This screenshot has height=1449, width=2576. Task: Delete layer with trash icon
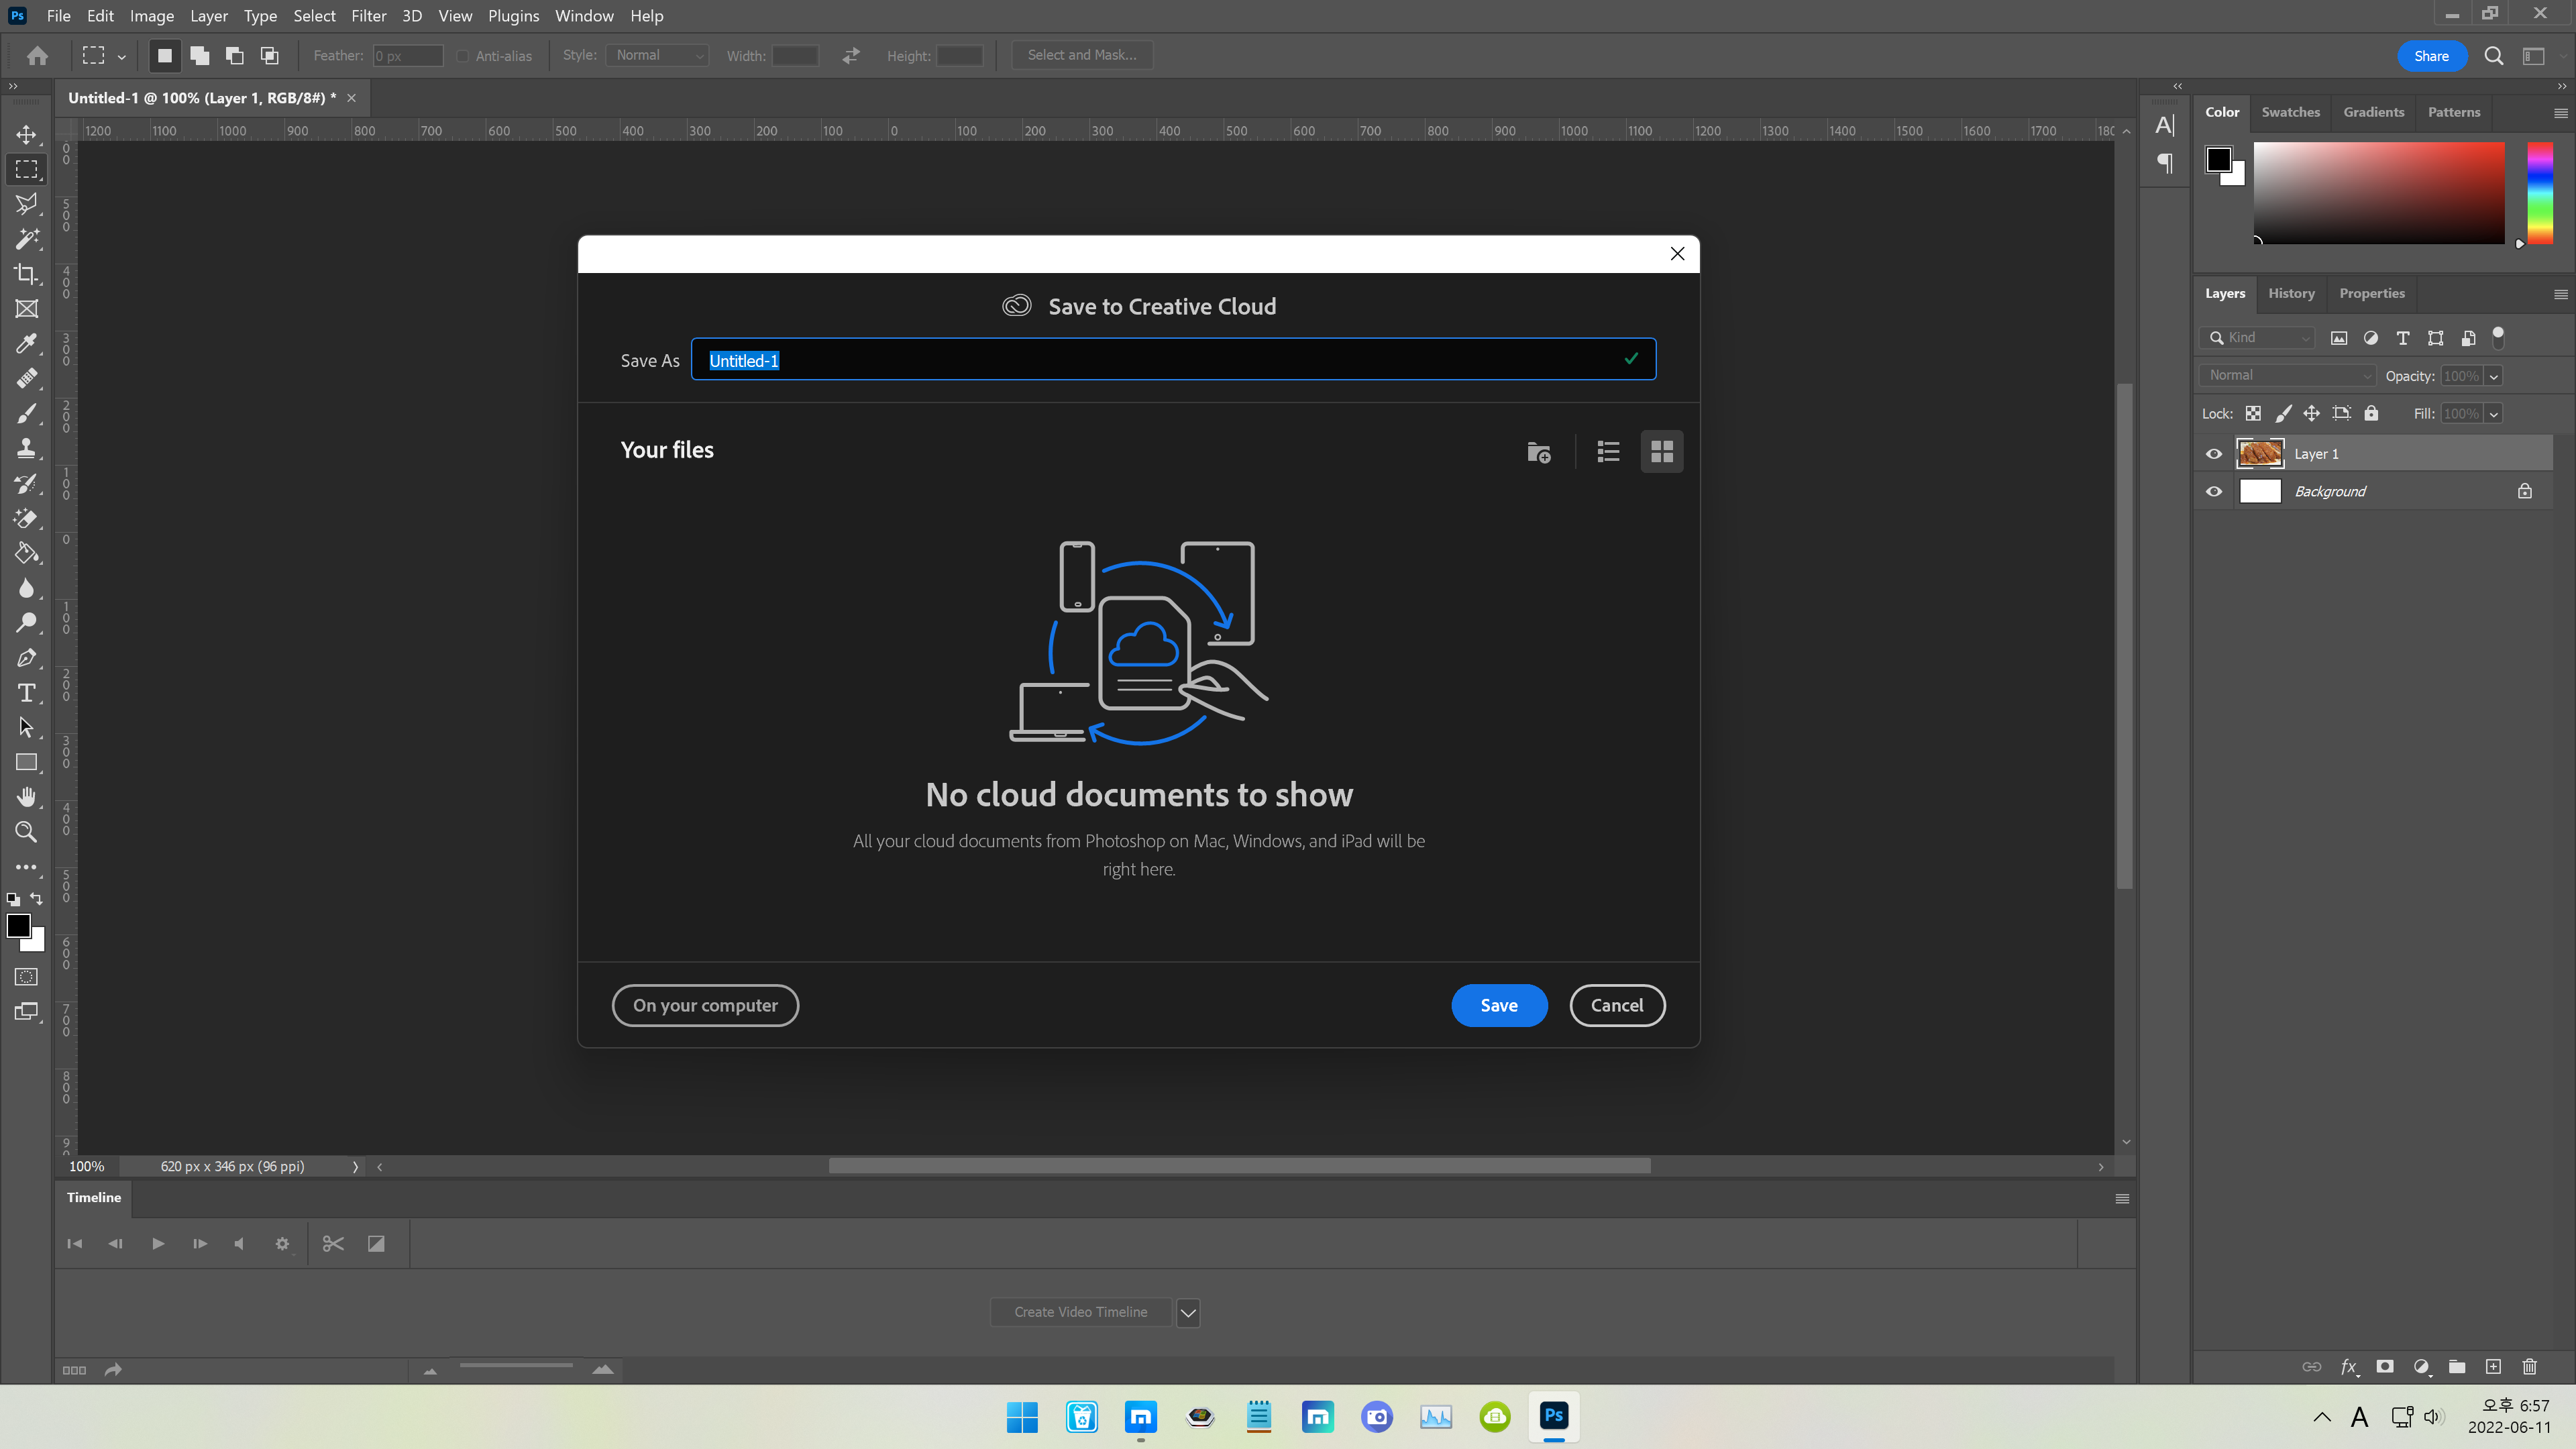tap(2530, 1367)
